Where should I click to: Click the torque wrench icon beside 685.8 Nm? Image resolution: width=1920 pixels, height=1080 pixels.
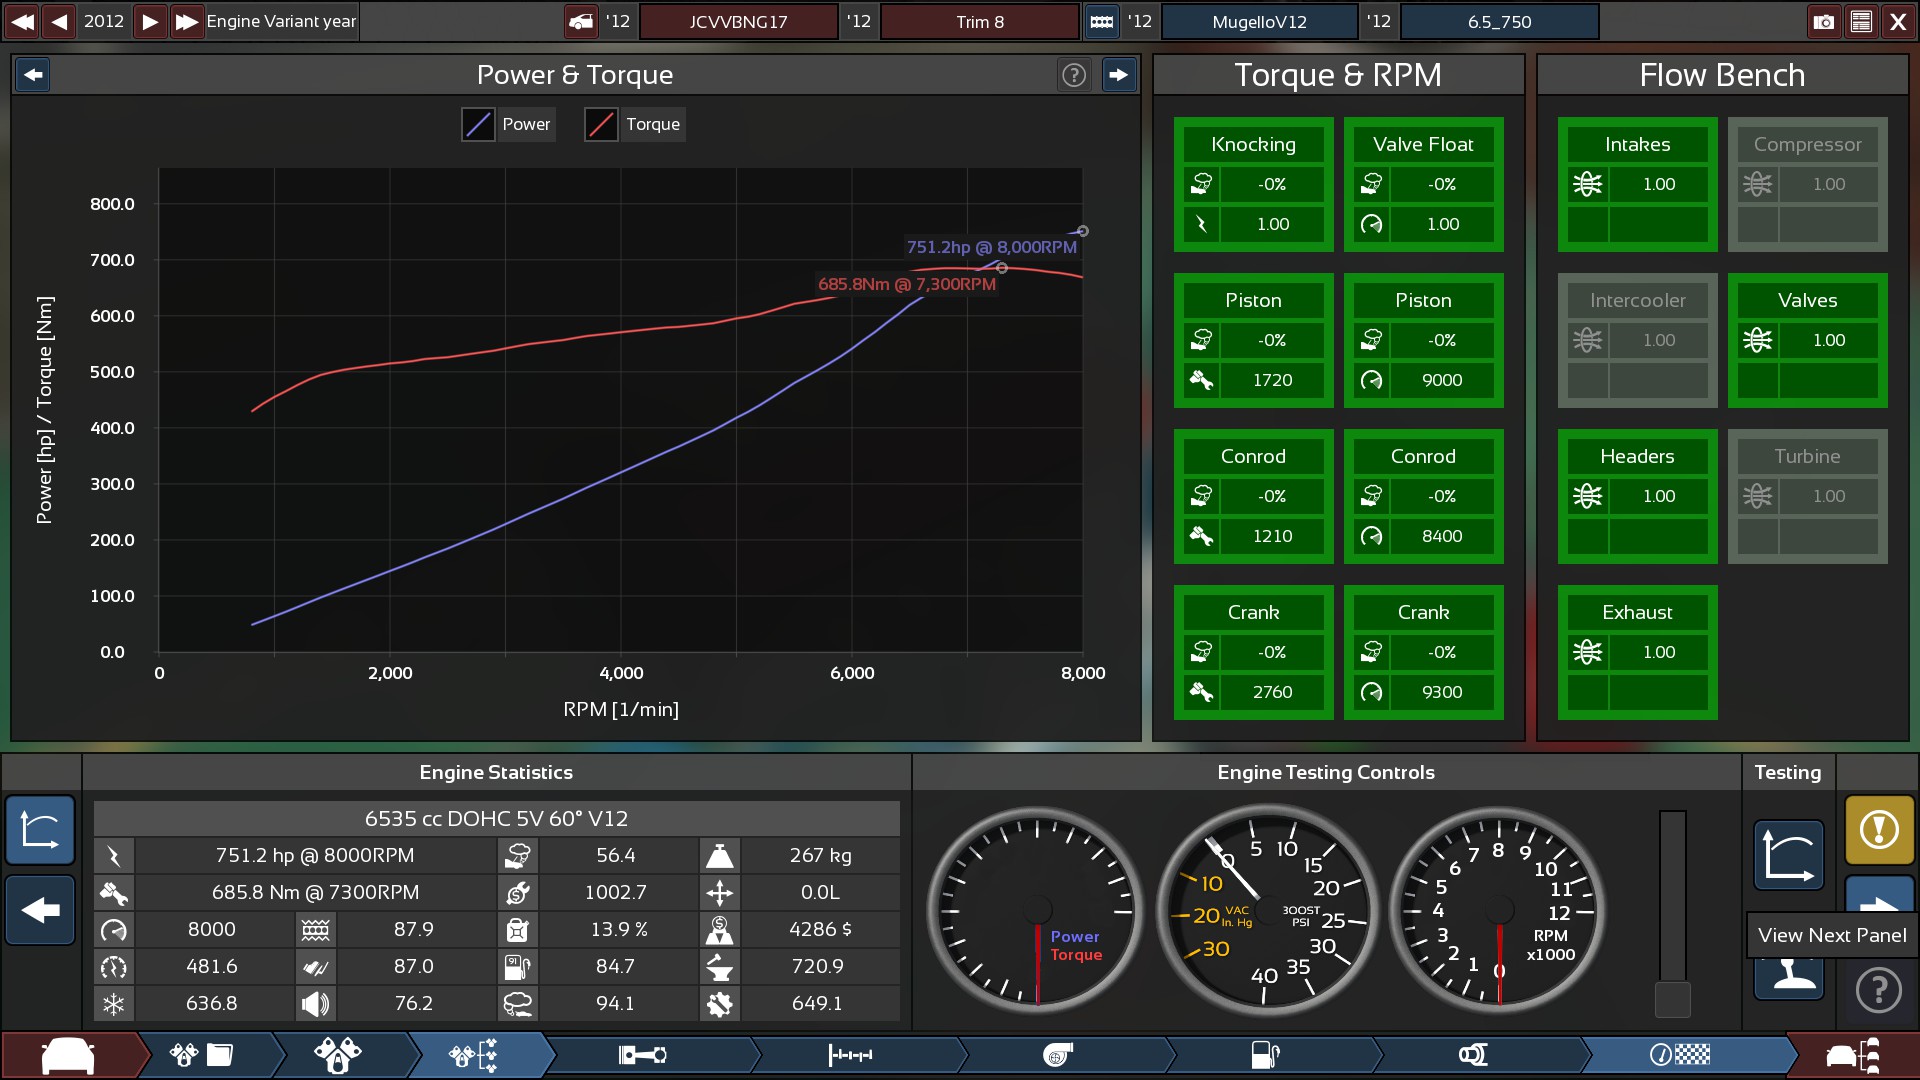point(114,893)
